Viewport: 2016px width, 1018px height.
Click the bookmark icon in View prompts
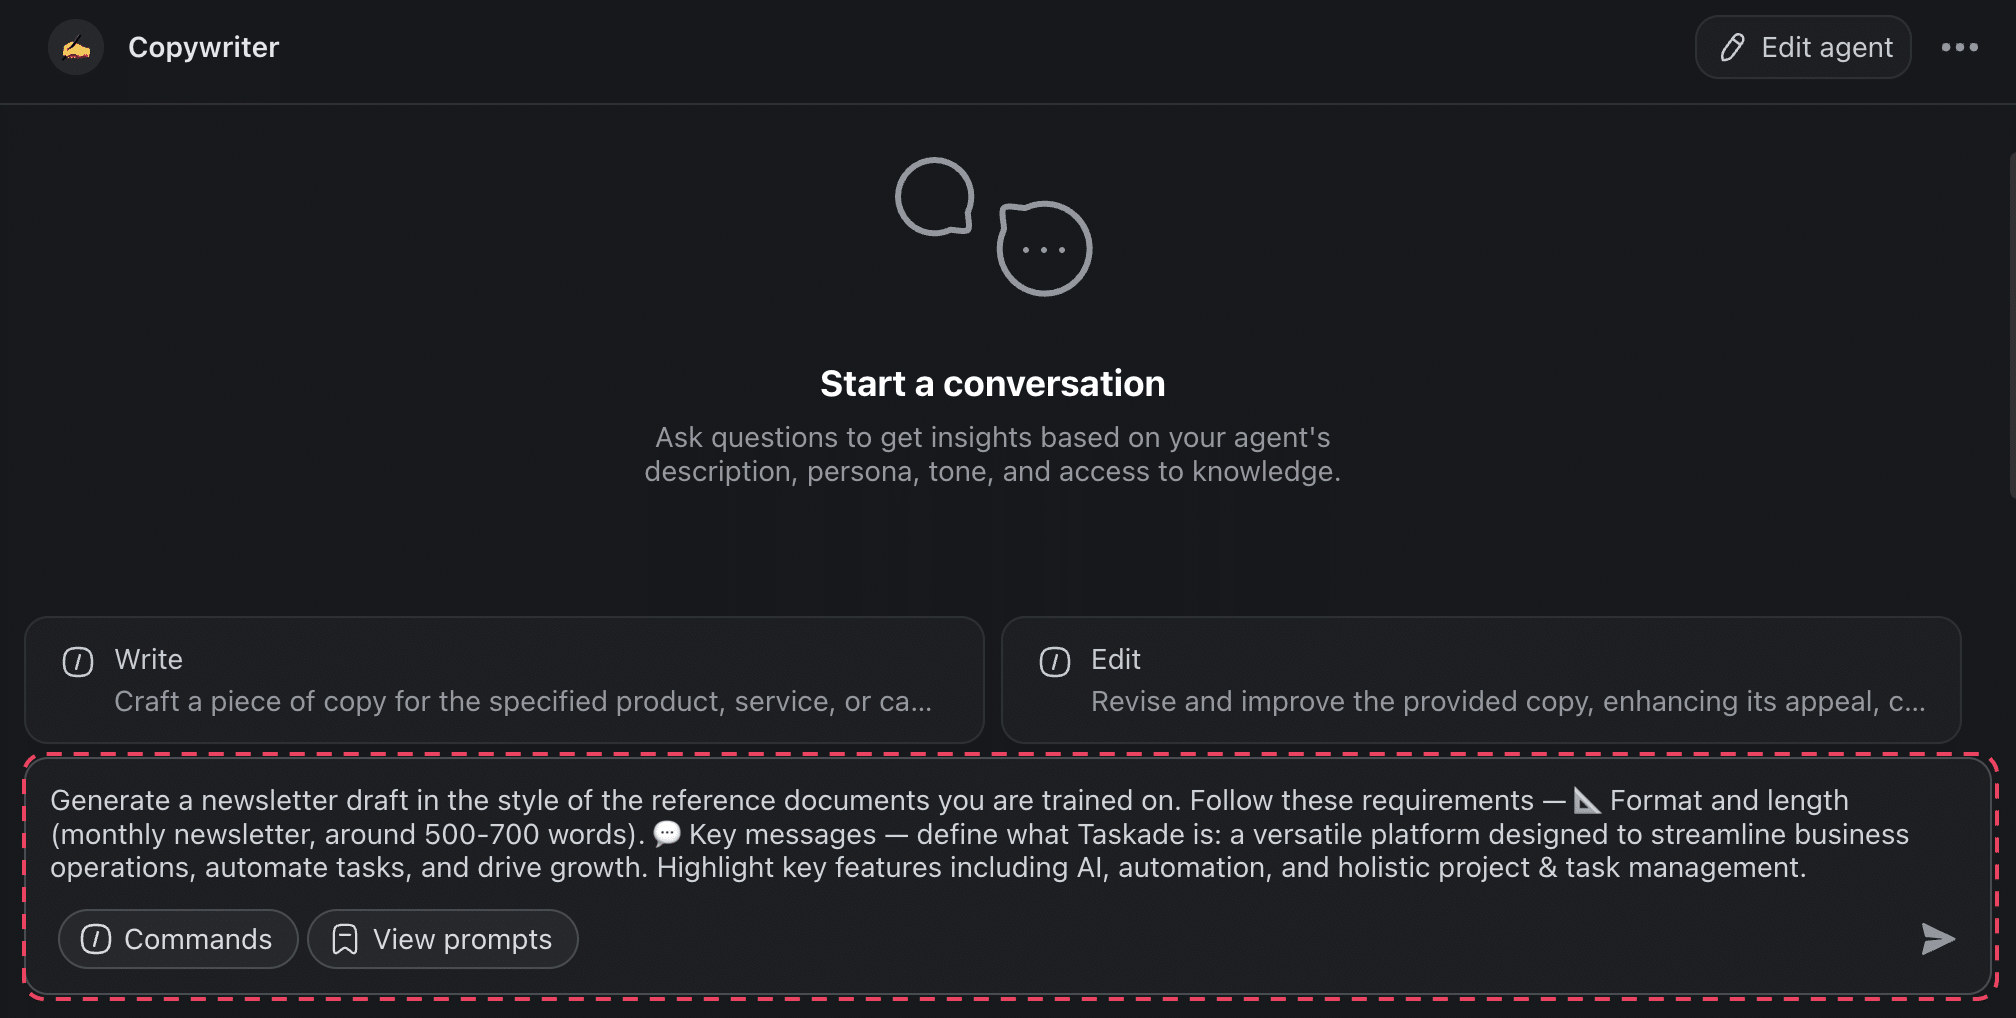tap(345, 939)
